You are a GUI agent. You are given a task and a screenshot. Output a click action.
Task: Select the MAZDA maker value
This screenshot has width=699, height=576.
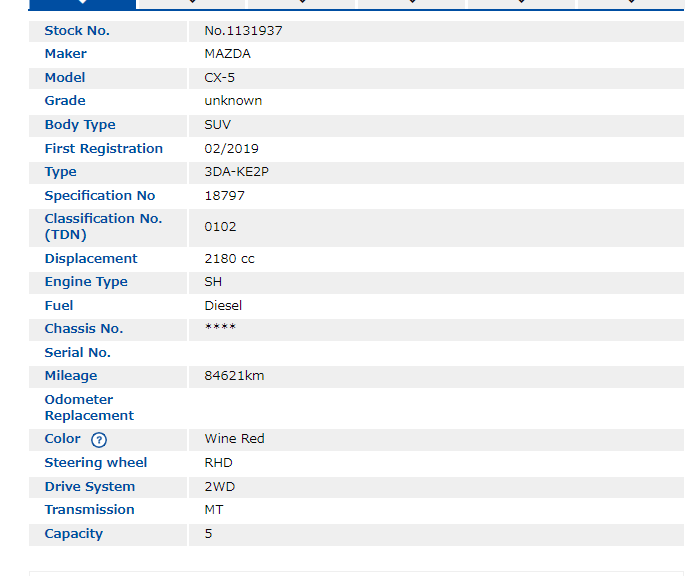(x=227, y=54)
